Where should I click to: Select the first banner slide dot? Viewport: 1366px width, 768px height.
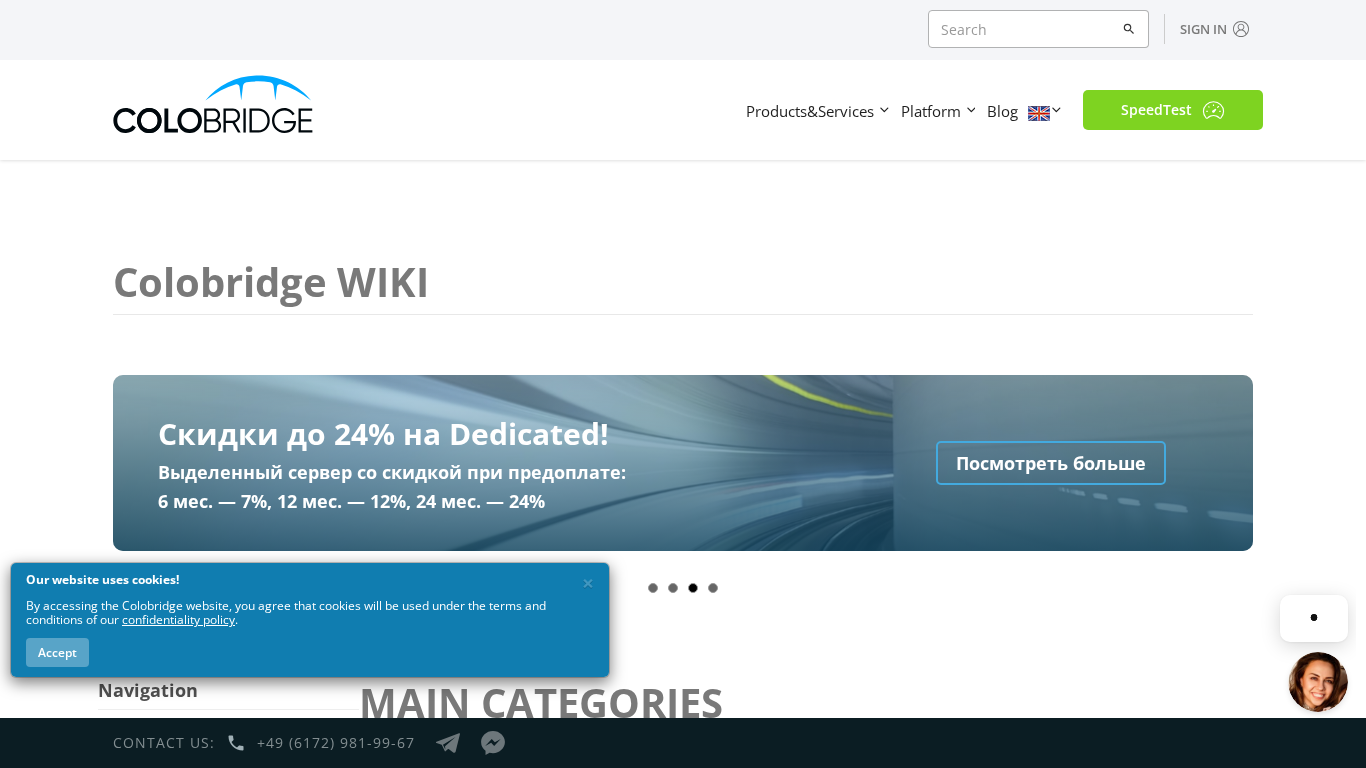tap(653, 588)
